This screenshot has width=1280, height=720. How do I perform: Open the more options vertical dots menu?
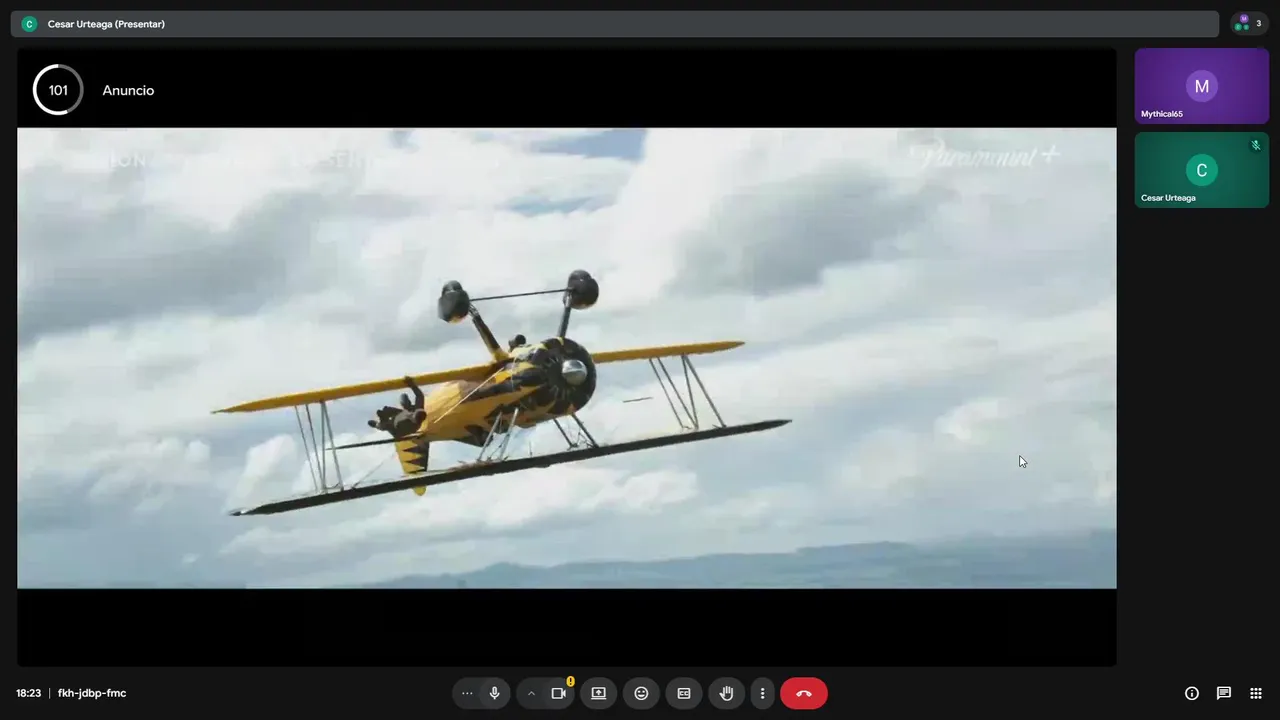tap(762, 693)
